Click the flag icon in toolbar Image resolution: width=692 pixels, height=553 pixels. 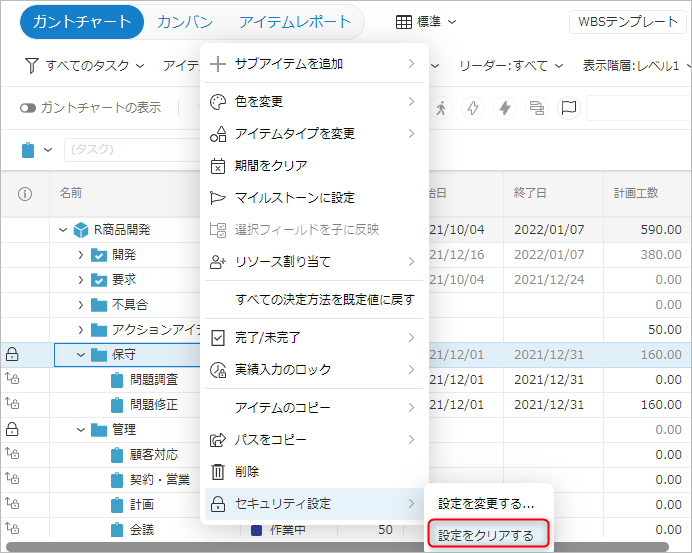point(567,108)
